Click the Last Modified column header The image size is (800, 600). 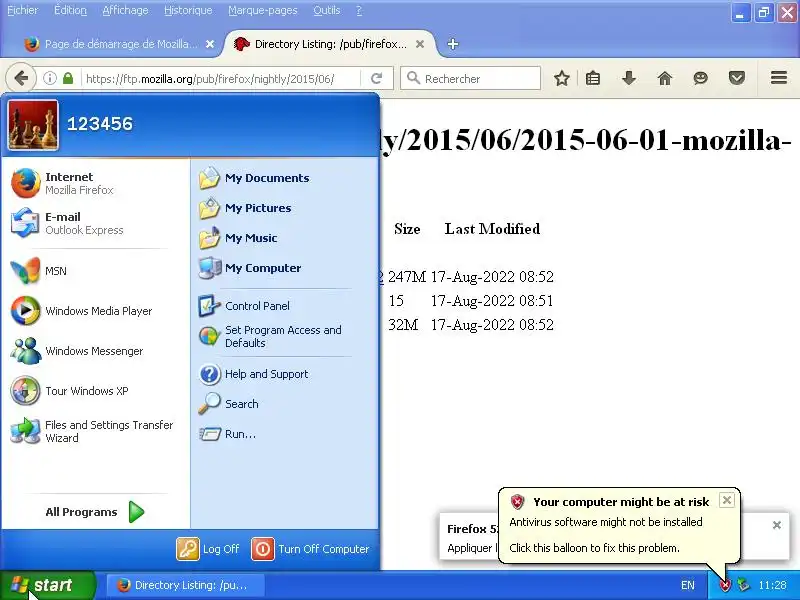pos(492,229)
